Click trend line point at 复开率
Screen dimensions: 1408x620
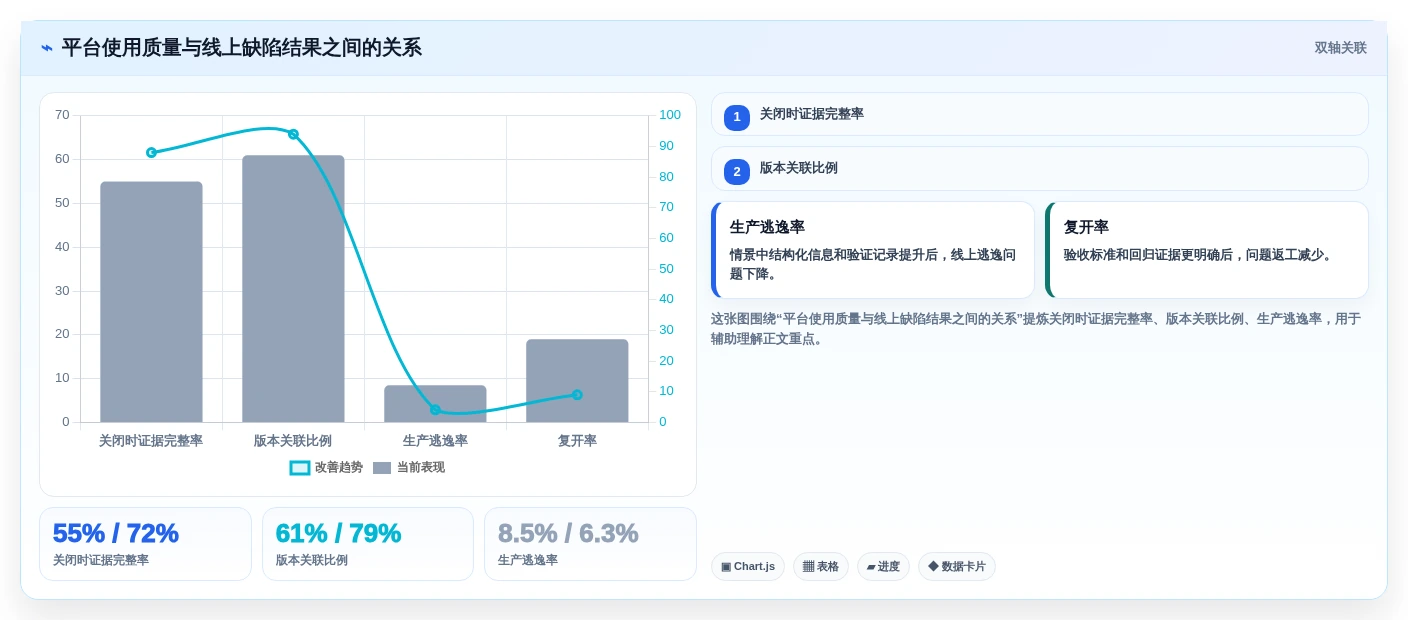point(577,395)
